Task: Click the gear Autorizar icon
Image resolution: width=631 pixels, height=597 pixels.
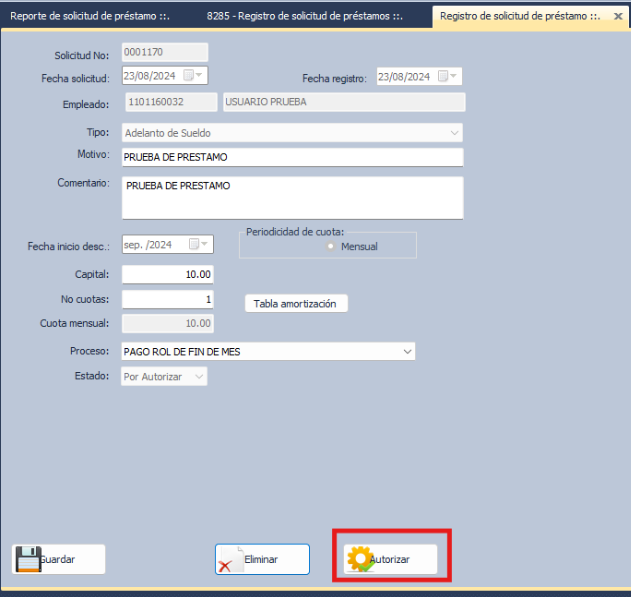Action: pyautogui.click(x=359, y=559)
